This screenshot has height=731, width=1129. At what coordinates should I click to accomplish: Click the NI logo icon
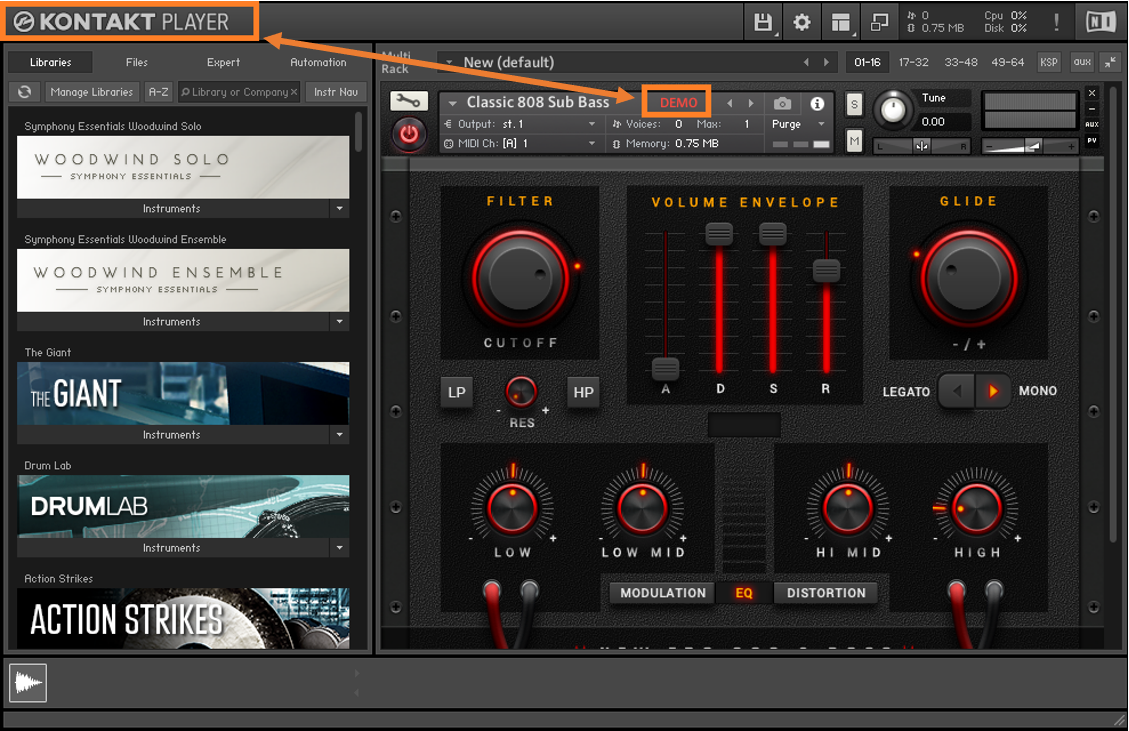pos(1101,22)
